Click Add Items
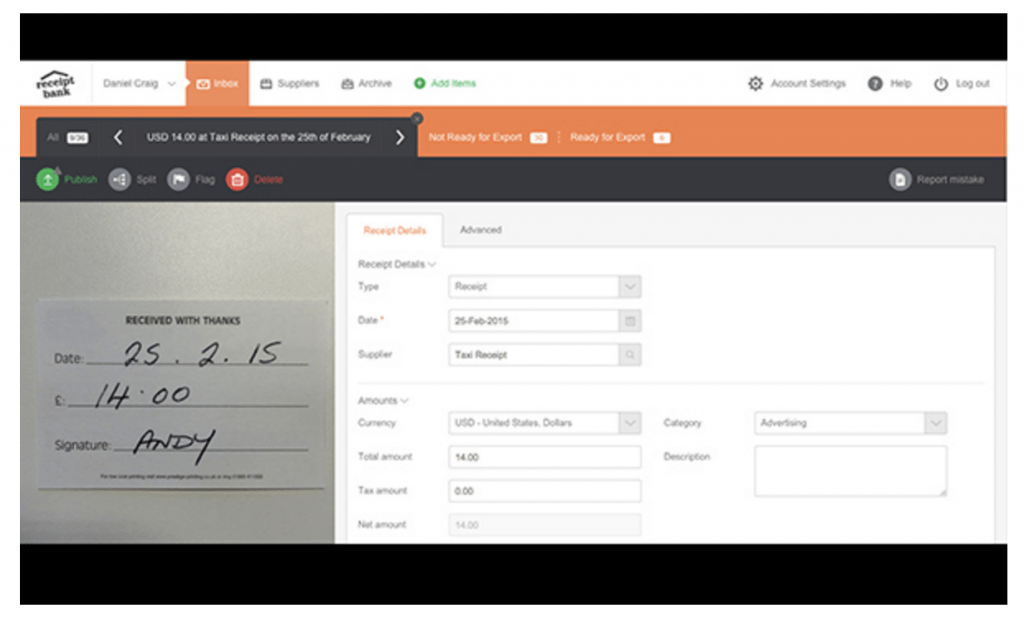Viewport: 1024px width, 623px height. [453, 84]
